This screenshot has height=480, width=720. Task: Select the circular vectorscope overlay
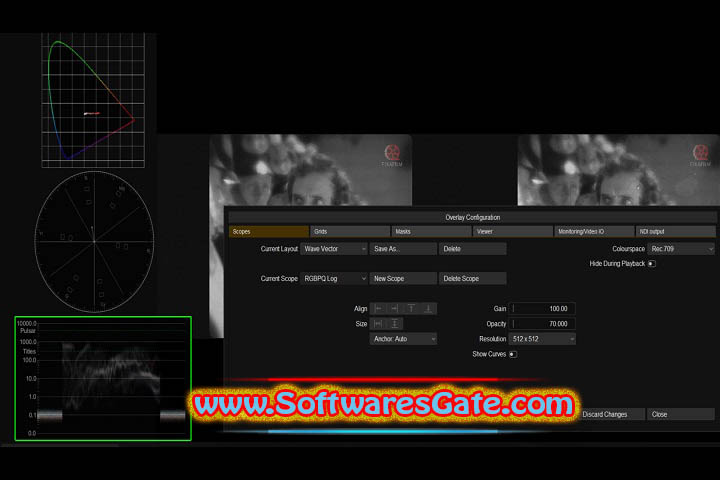[x=94, y=242]
